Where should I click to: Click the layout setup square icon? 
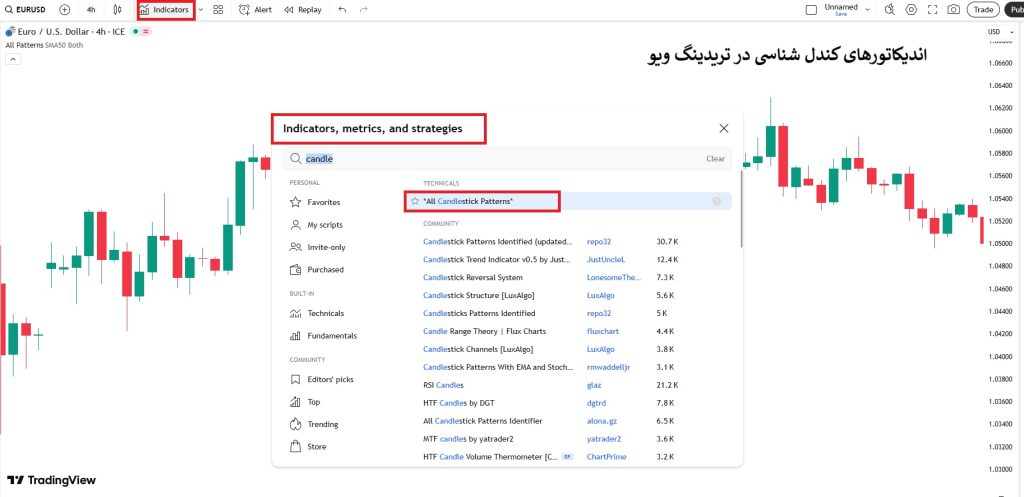click(x=811, y=10)
